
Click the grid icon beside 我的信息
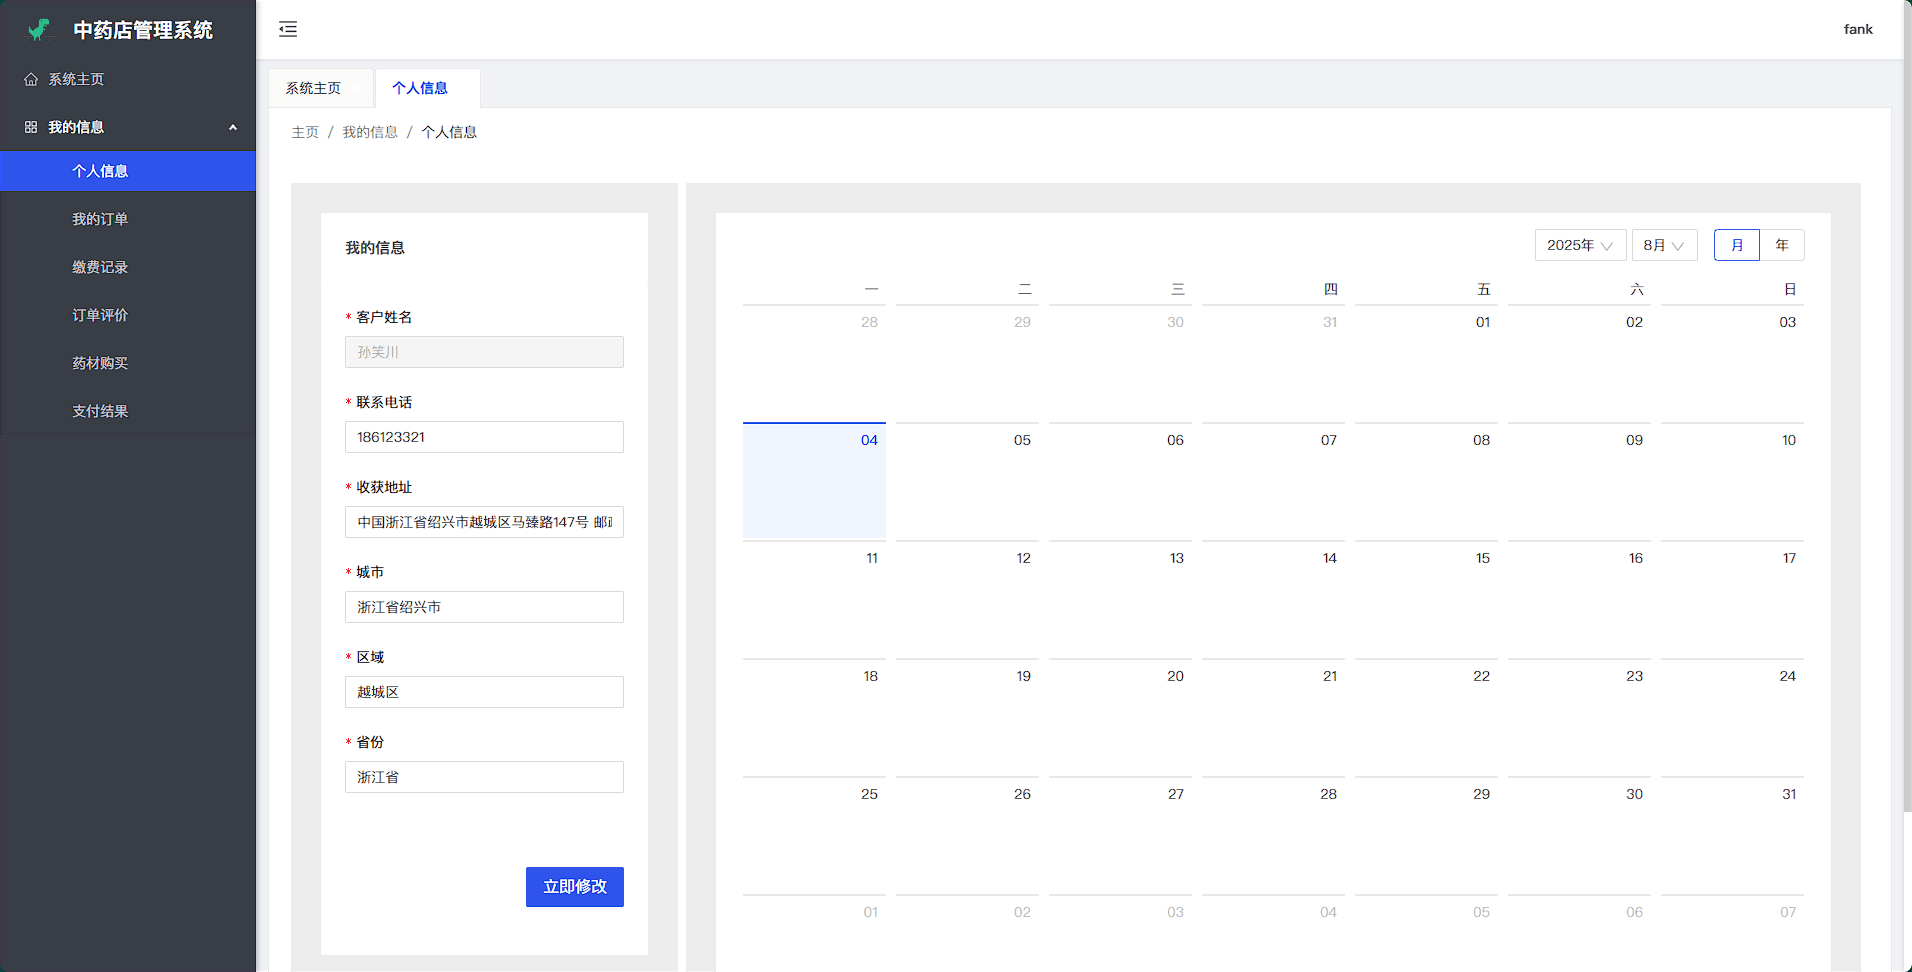(31, 127)
